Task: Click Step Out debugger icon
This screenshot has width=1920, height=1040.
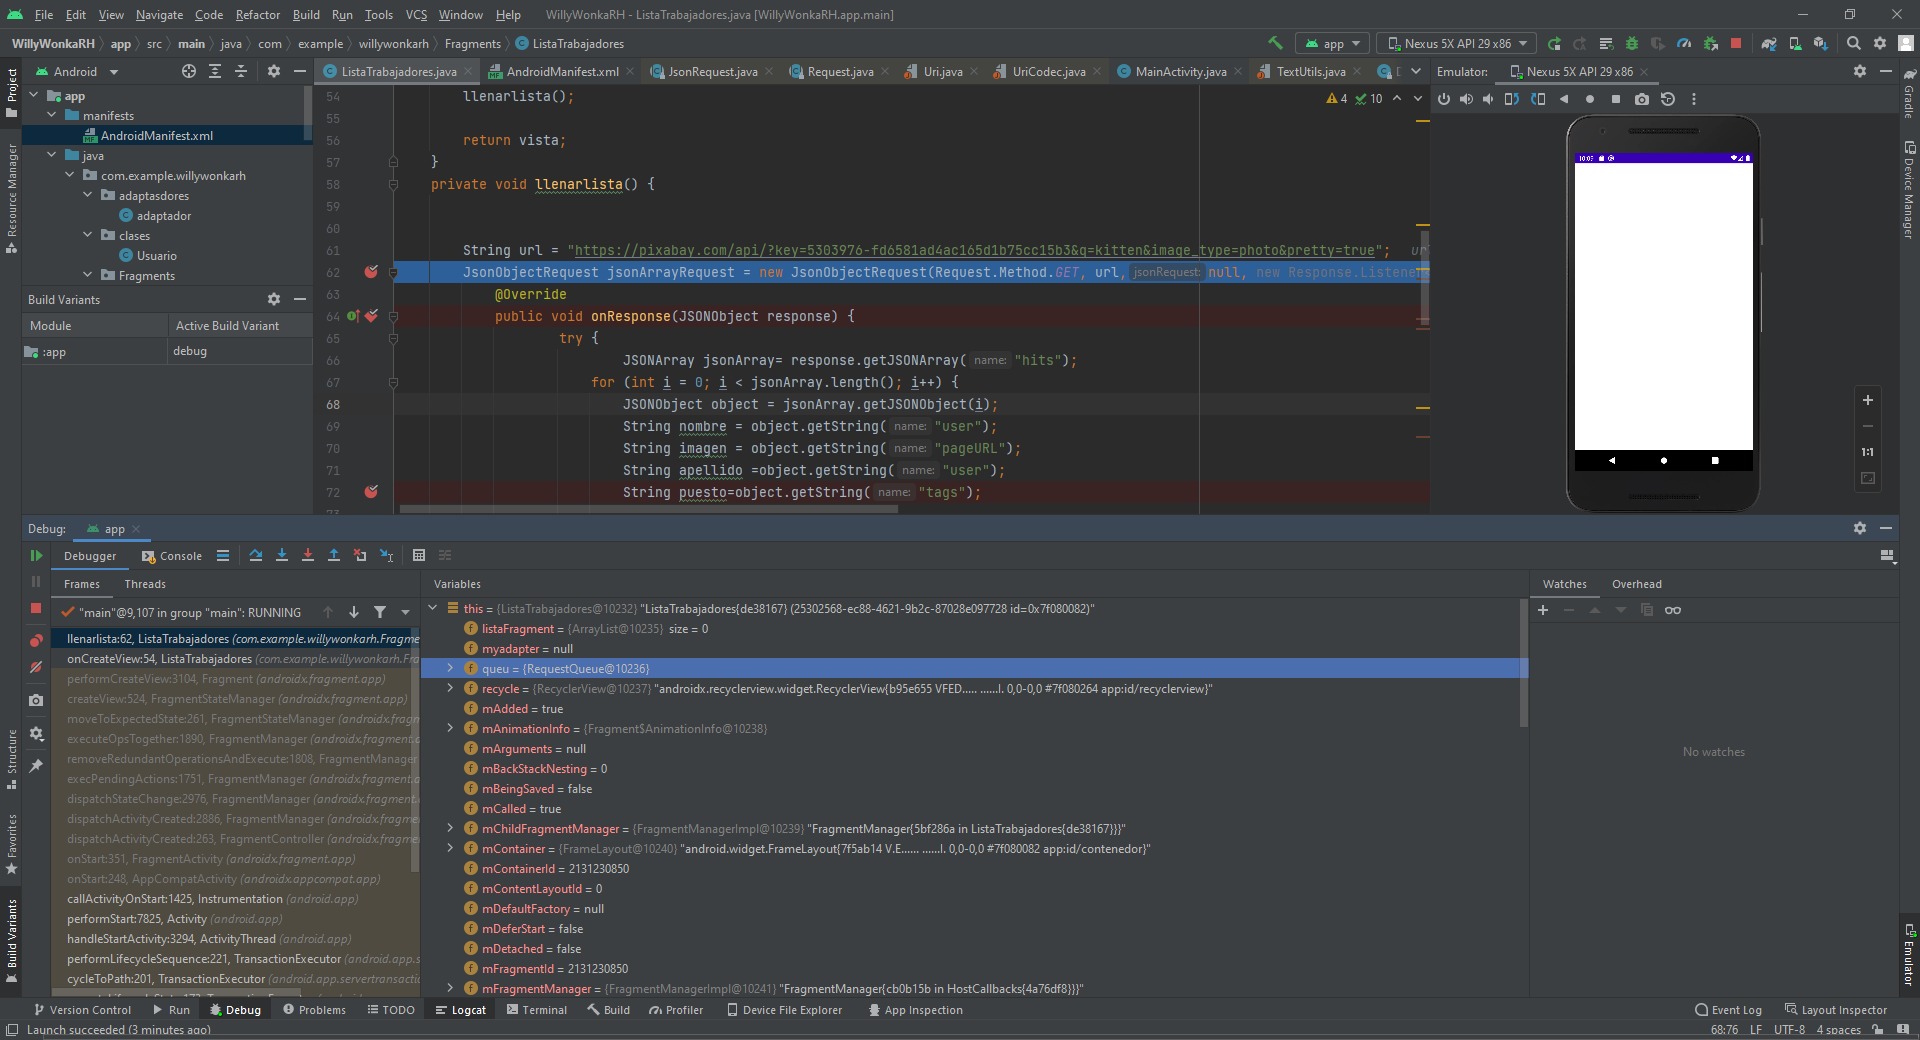Action: click(334, 555)
